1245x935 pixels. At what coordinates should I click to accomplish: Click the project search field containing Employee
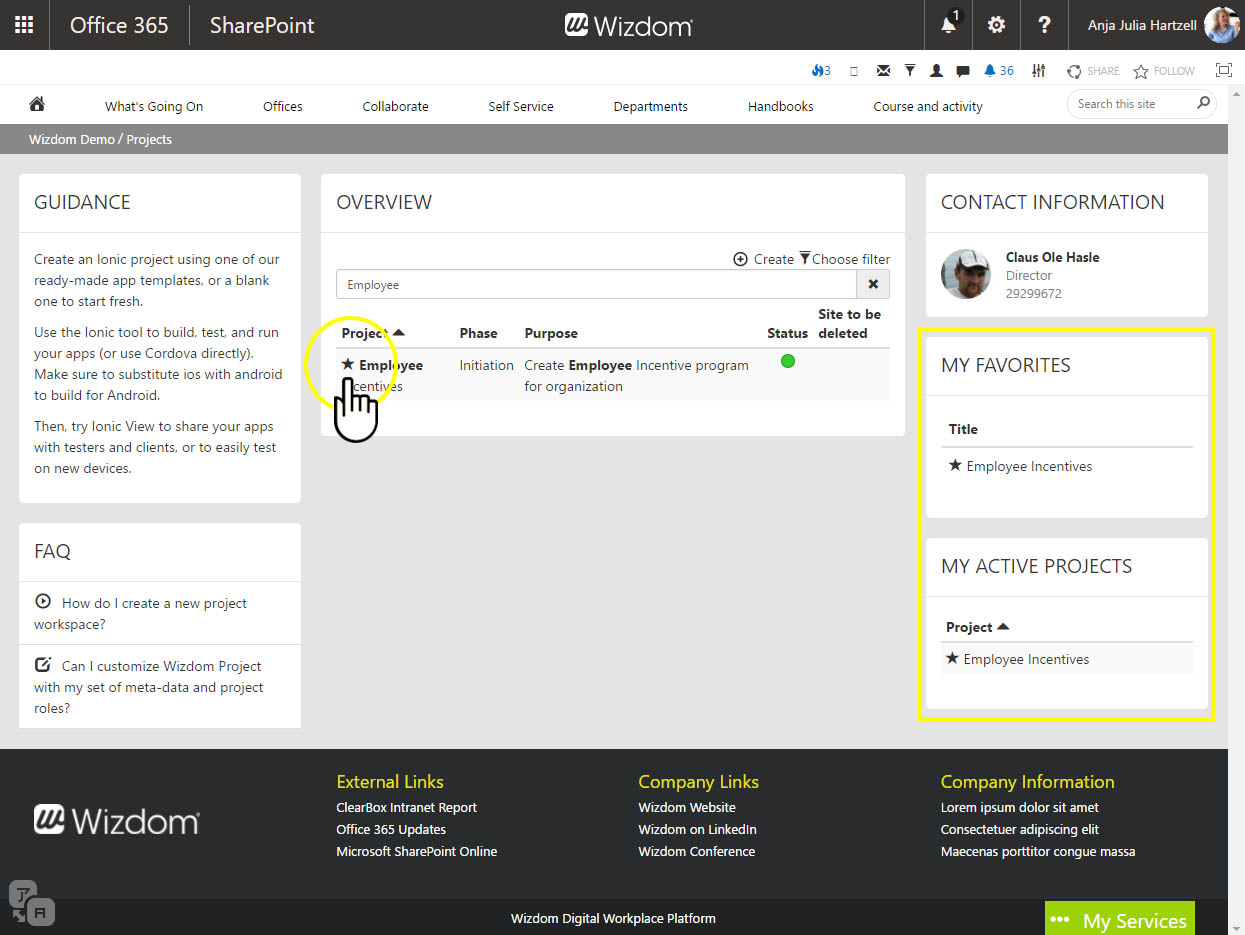pos(596,284)
